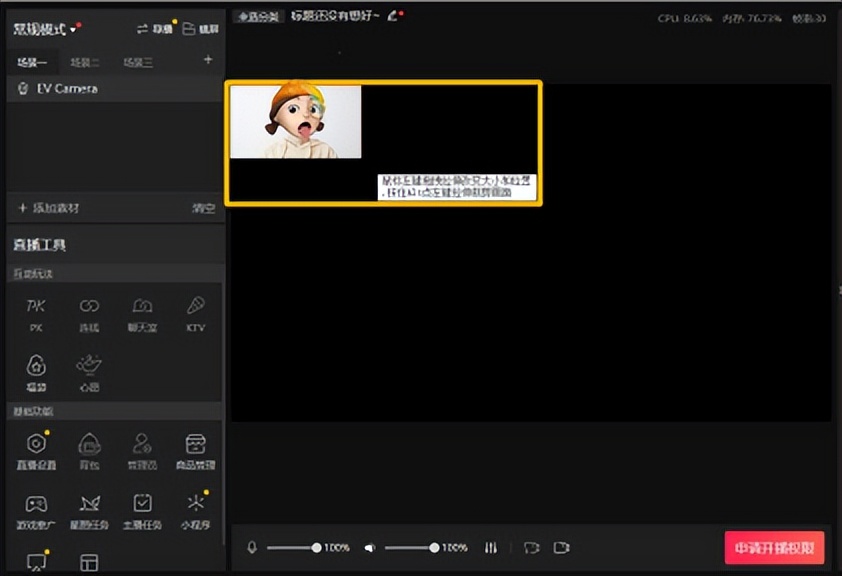
Task: Open the 主播任务 task icon
Action: click(x=143, y=508)
